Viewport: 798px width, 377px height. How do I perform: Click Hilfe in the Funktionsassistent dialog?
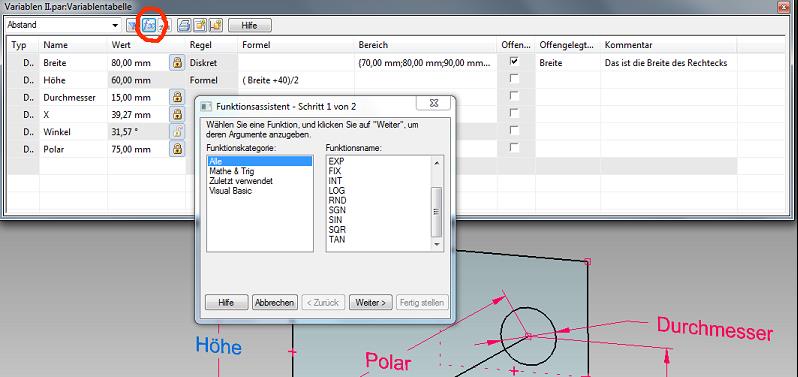[226, 302]
